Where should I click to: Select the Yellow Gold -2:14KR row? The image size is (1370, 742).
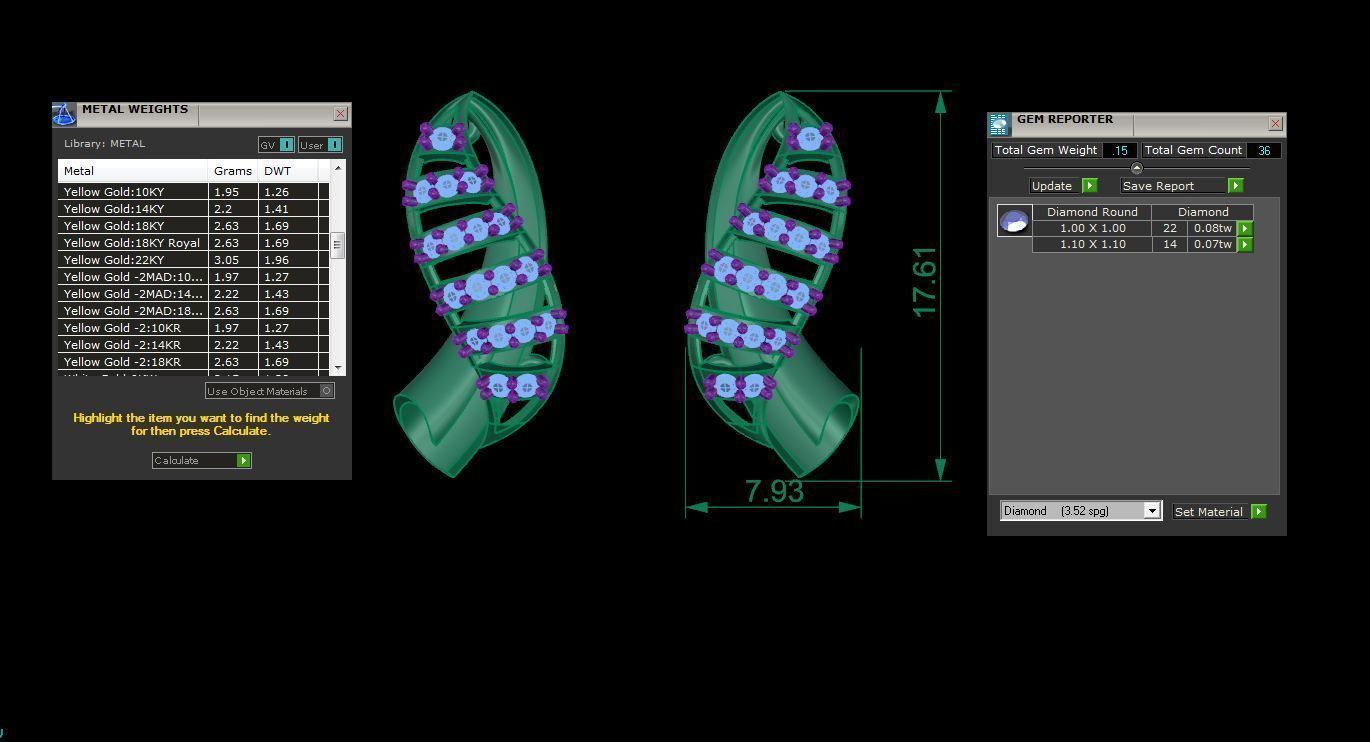pos(193,345)
